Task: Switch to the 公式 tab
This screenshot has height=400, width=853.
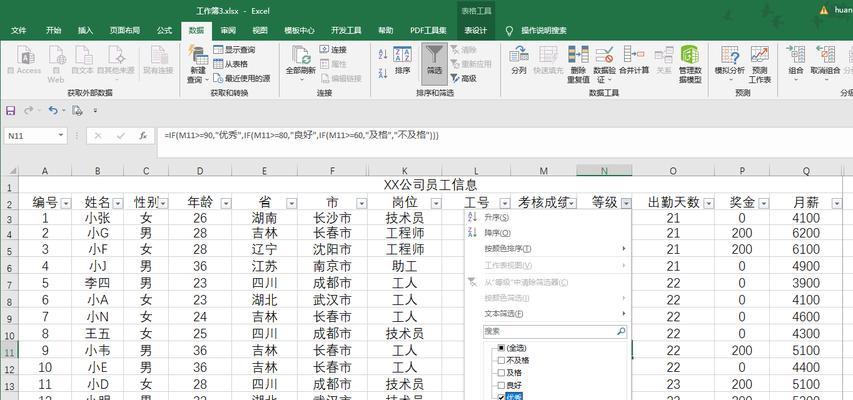Action: [164, 30]
